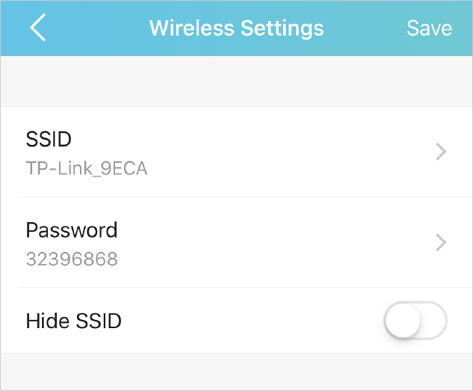The height and width of the screenshot is (391, 473).
Task: Click the Wireless Settings title
Action: coord(236,28)
